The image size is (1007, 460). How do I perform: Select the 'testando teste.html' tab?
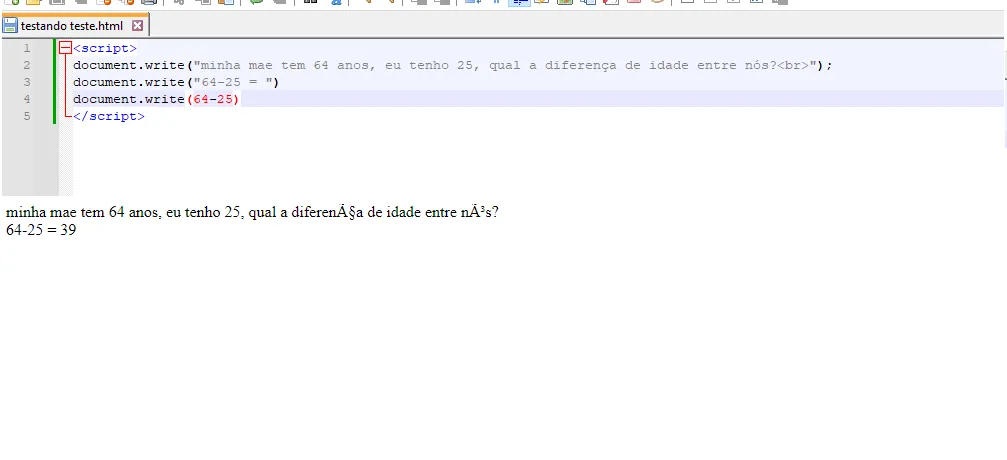(75, 26)
